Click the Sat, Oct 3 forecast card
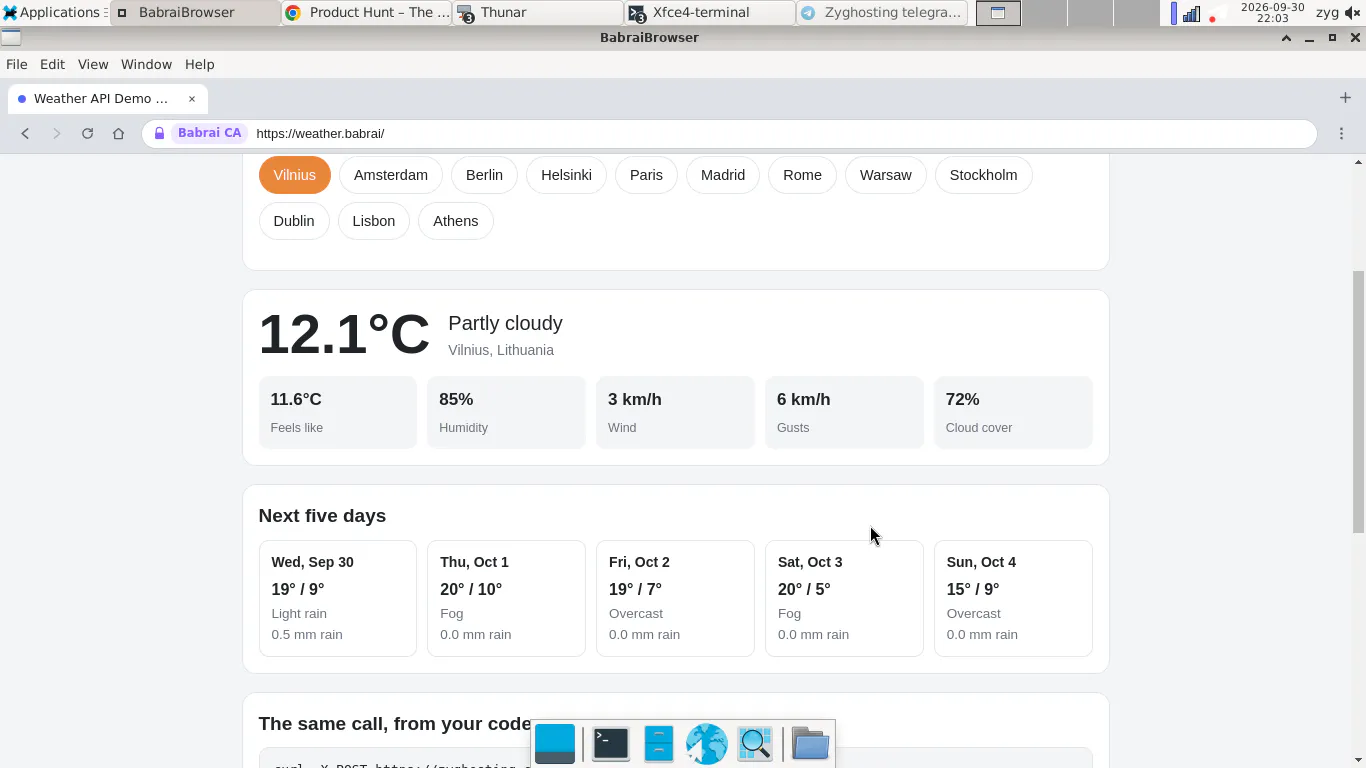 click(x=844, y=598)
